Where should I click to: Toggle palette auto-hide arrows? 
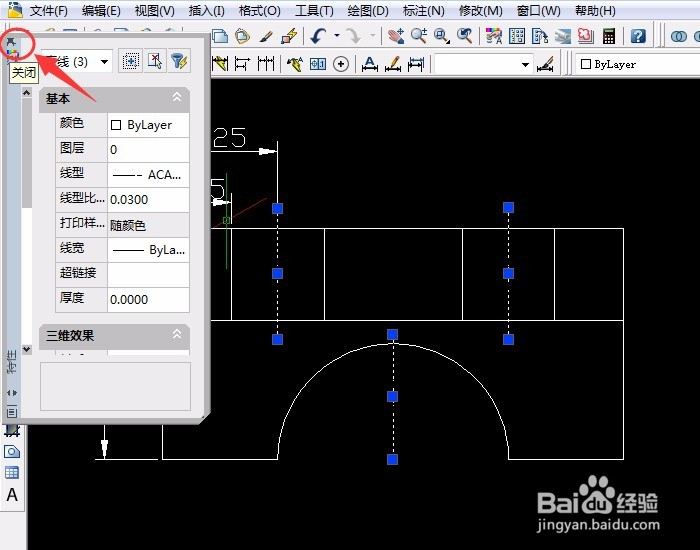(12, 393)
